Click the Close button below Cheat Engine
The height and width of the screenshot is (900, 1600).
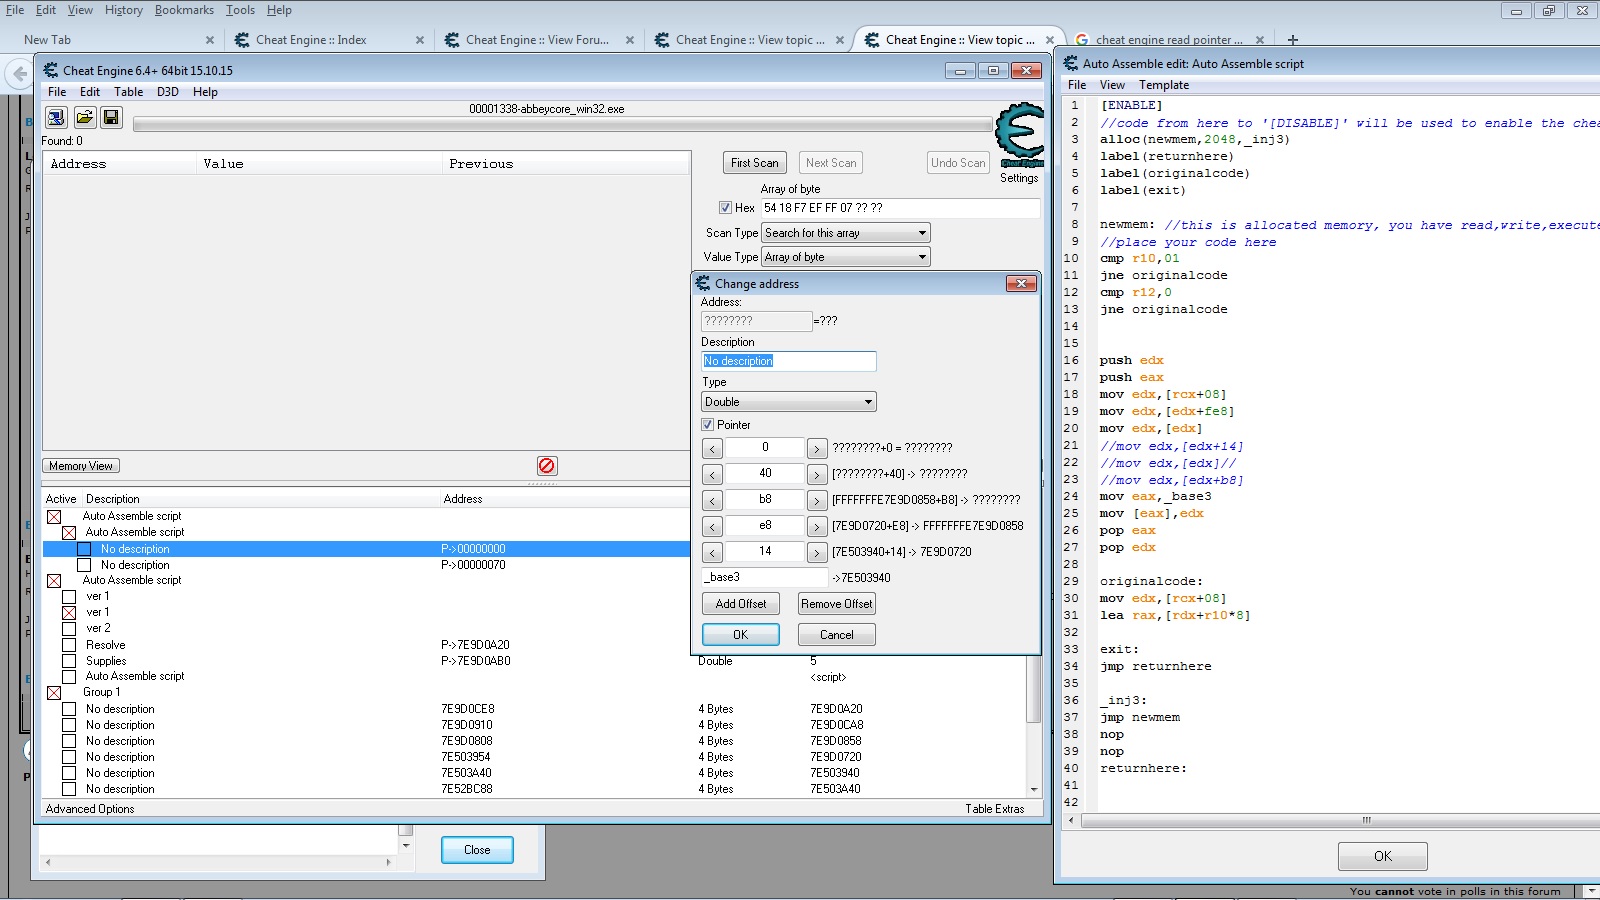pyautogui.click(x=477, y=850)
